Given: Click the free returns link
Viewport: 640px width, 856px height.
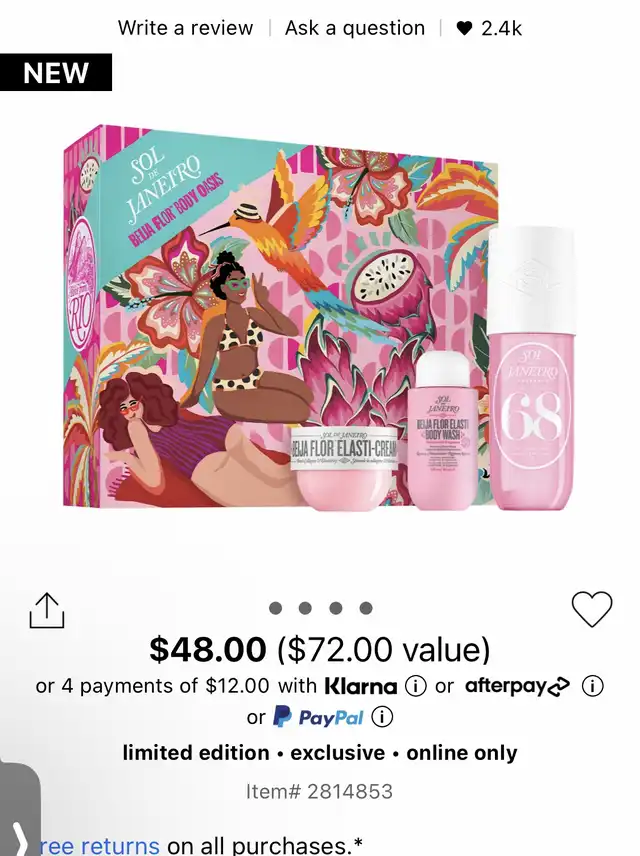Looking at the screenshot, I should click(x=99, y=846).
